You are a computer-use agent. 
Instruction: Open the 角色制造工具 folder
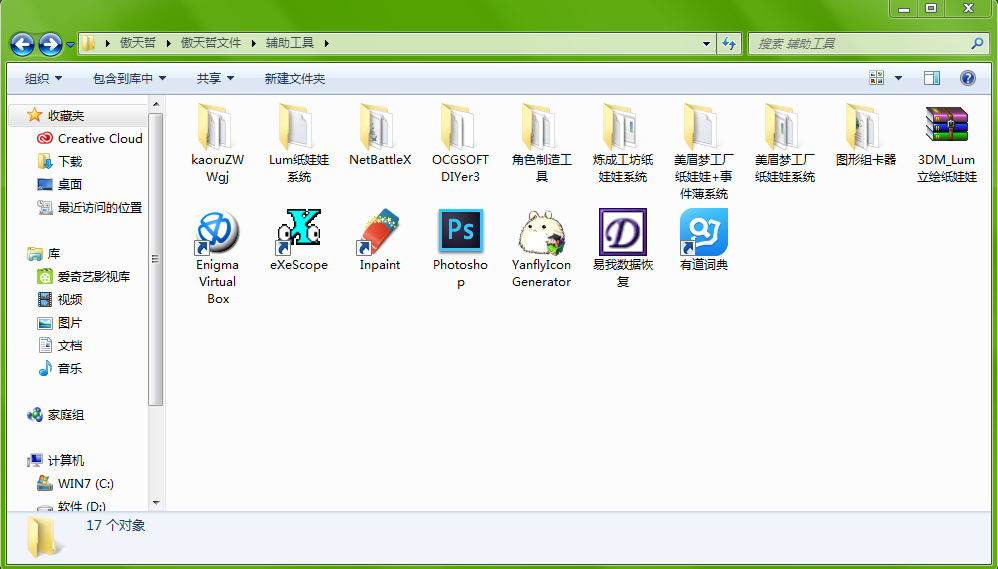click(542, 143)
